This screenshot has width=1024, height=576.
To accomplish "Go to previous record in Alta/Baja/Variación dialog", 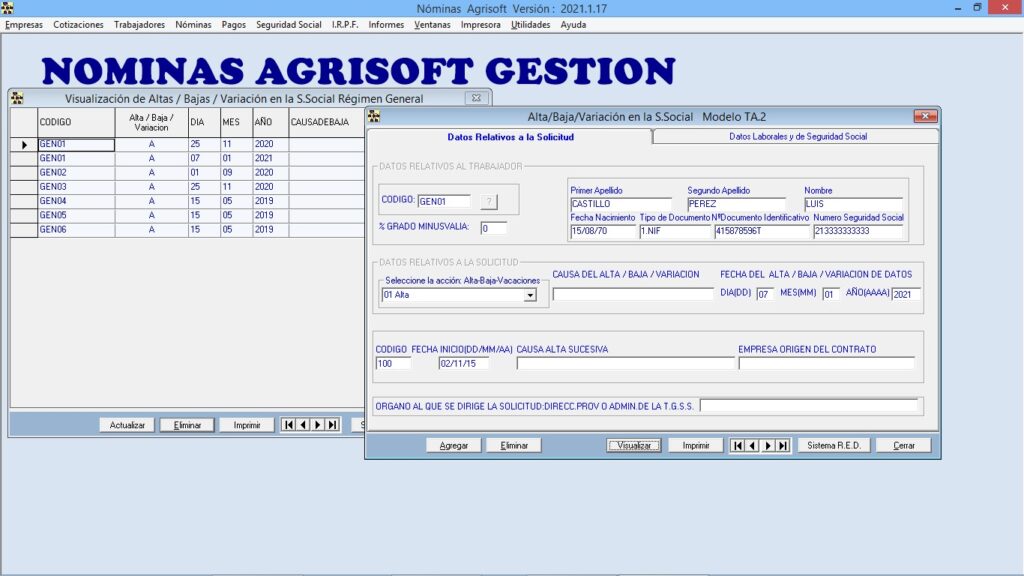I will pos(752,445).
